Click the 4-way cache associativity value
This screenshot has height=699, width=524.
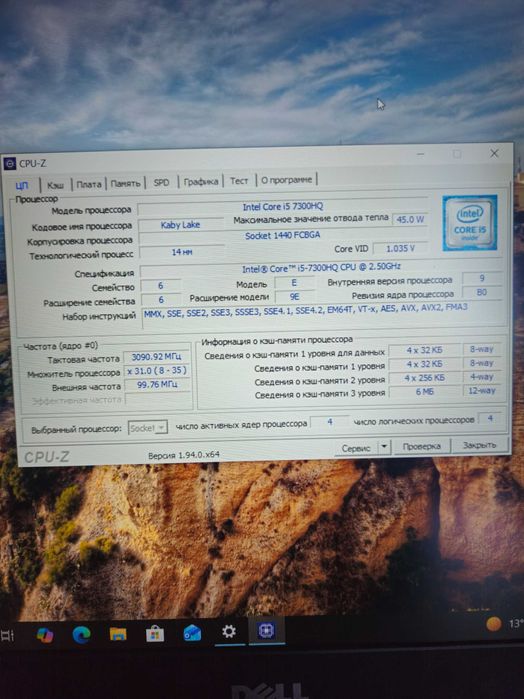[x=482, y=377]
